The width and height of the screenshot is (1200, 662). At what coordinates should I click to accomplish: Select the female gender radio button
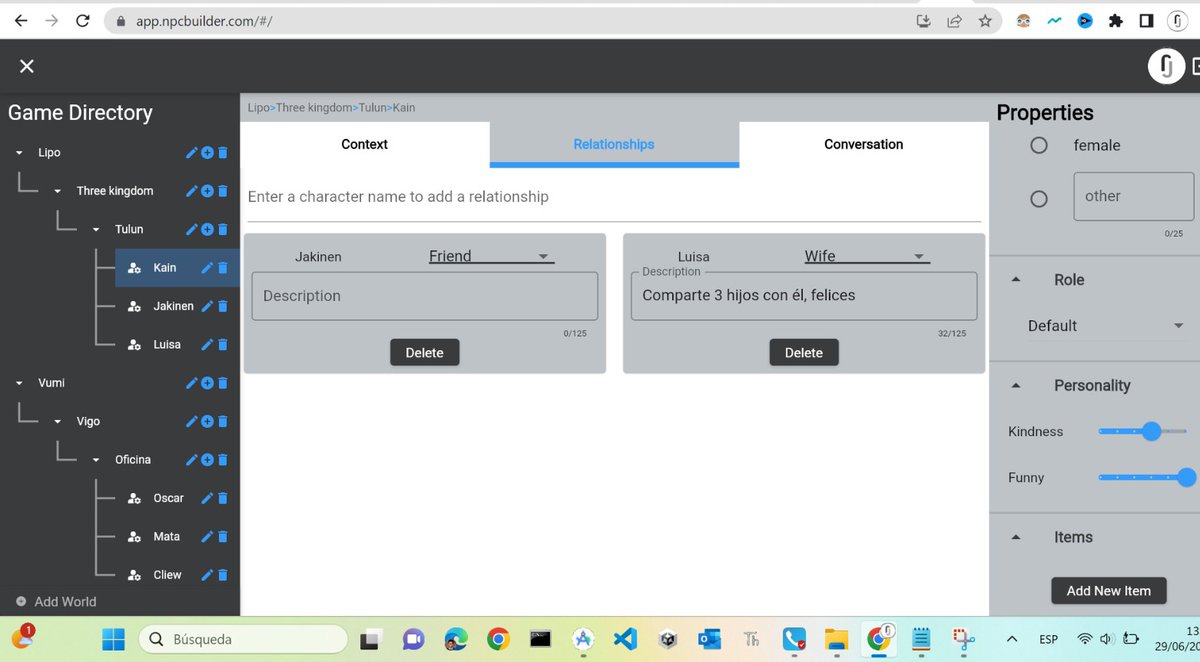pyautogui.click(x=1039, y=145)
